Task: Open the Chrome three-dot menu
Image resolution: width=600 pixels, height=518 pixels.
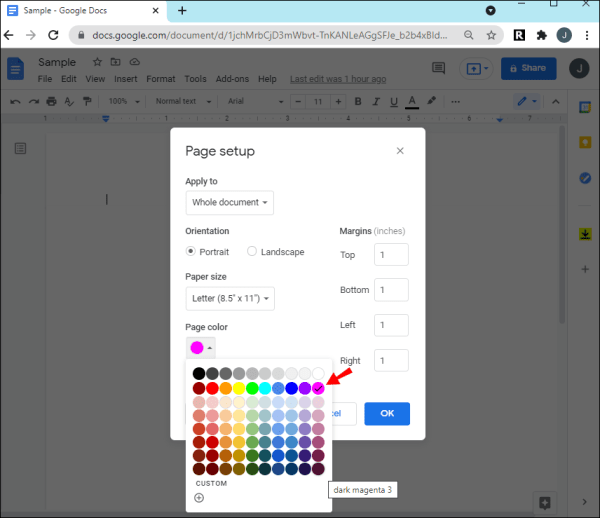Action: [587, 36]
